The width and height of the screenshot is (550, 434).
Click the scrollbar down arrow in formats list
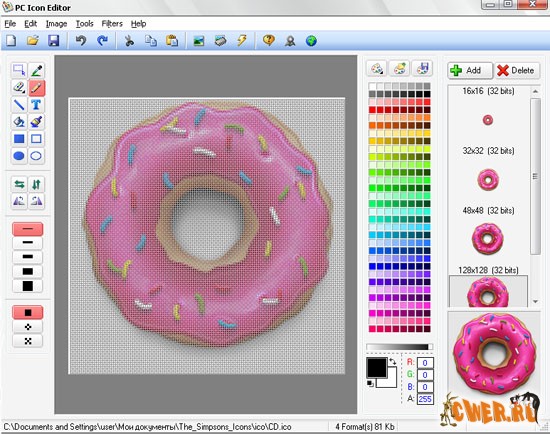(x=535, y=301)
